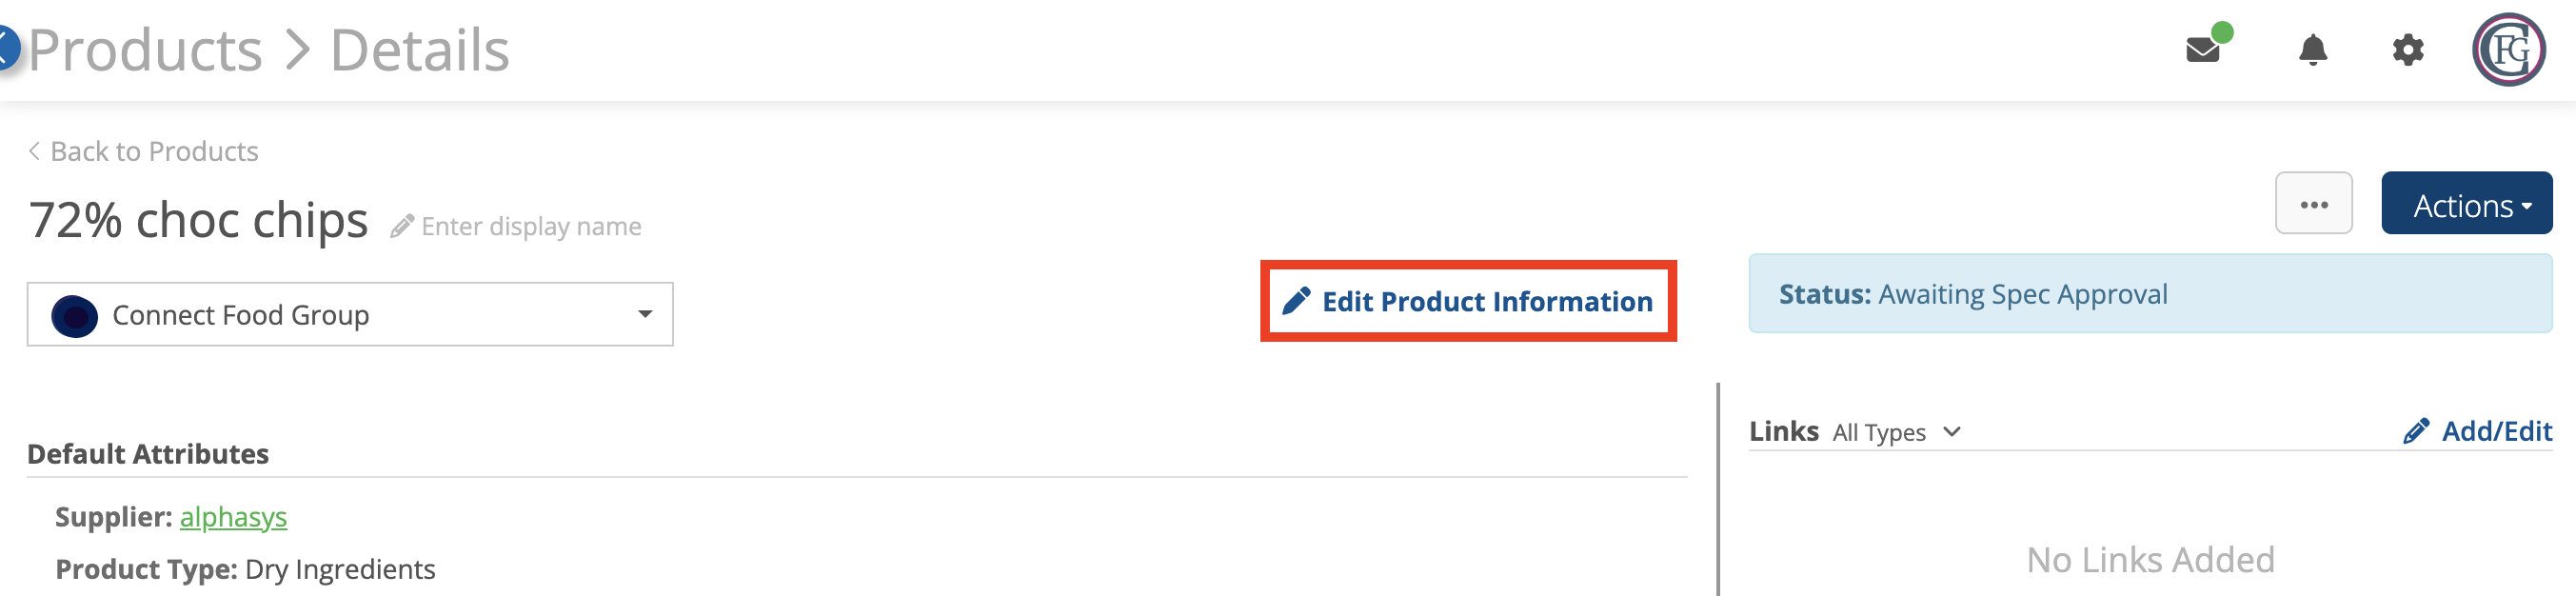Click the Products breadcrumb
The height and width of the screenshot is (596, 2576).
pos(145,49)
